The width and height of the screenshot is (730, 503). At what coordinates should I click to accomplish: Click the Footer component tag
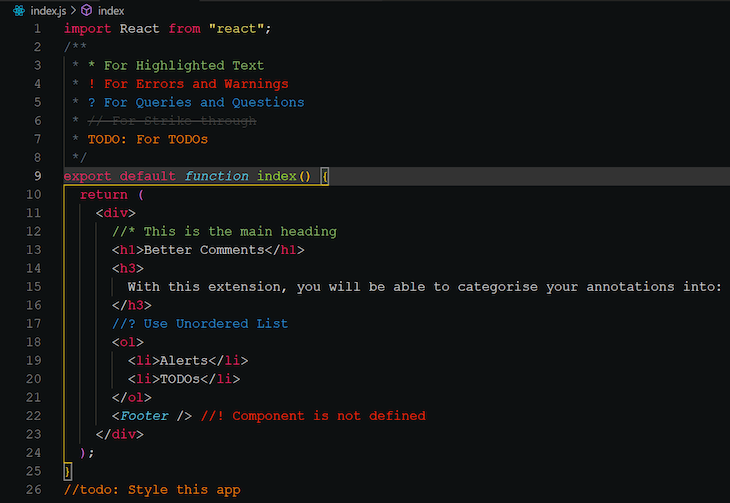tap(144, 416)
